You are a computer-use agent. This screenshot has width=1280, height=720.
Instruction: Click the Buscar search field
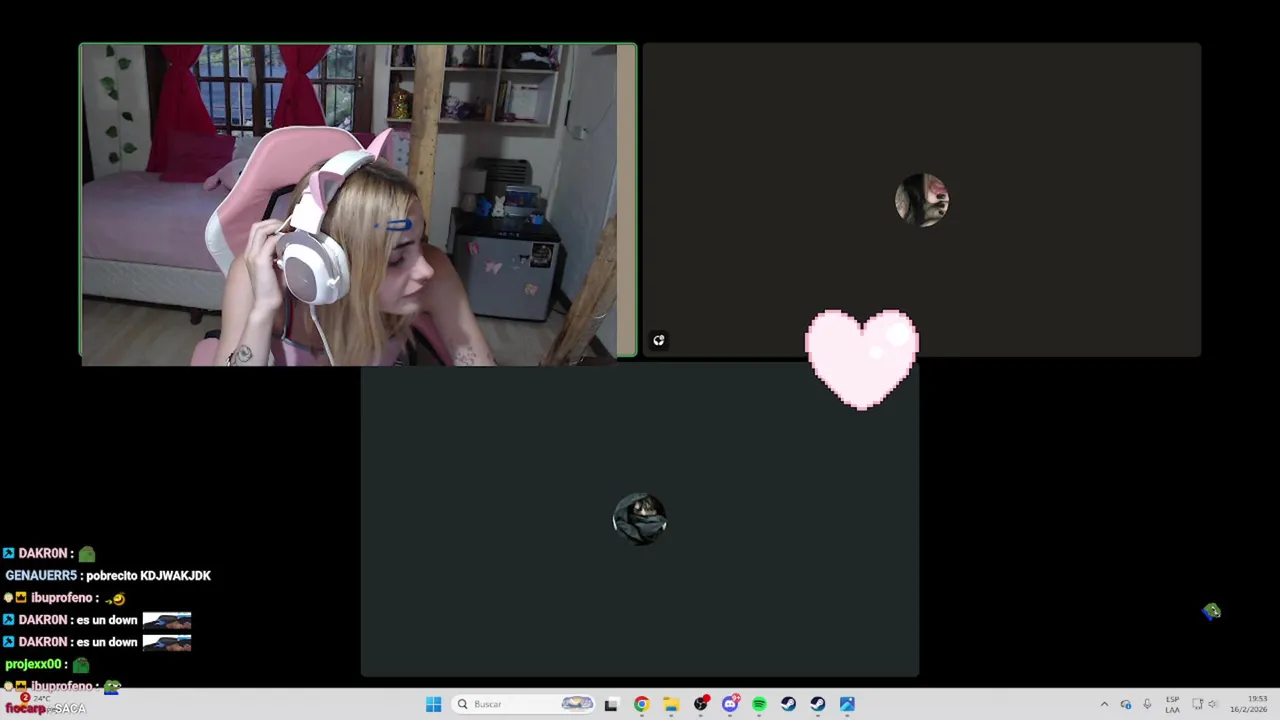pyautogui.click(x=524, y=704)
